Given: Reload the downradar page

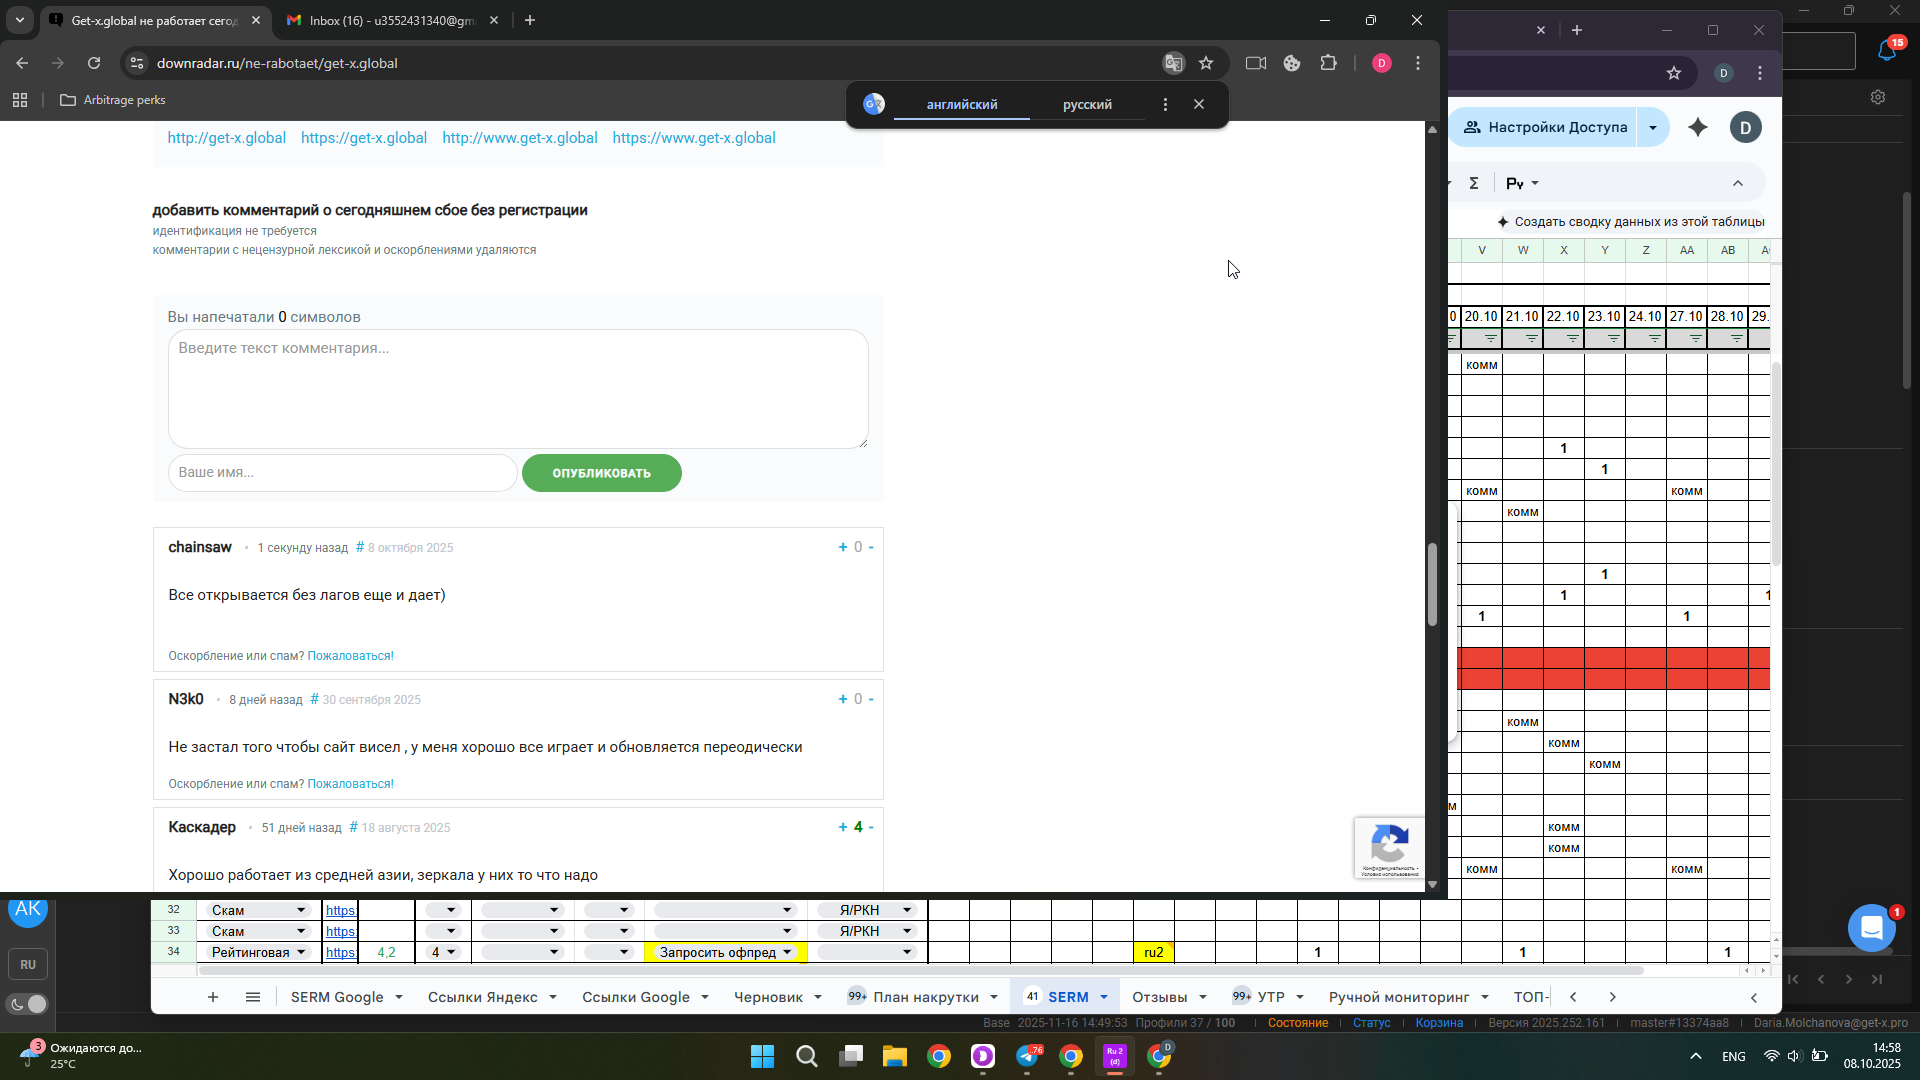Looking at the screenshot, I should click(x=94, y=63).
